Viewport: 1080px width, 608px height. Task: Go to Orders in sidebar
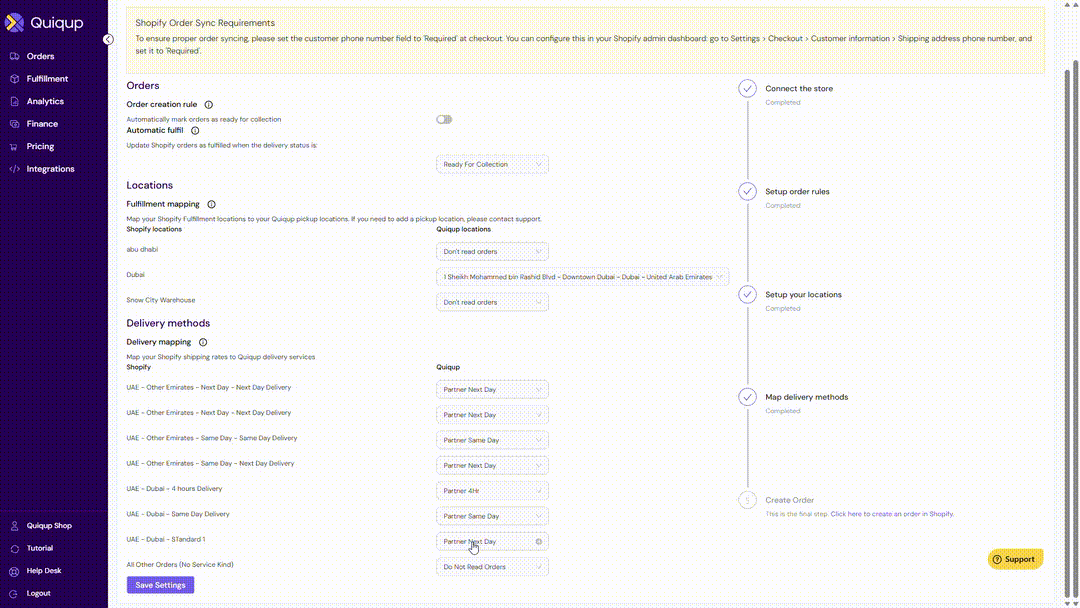pyautogui.click(x=41, y=56)
